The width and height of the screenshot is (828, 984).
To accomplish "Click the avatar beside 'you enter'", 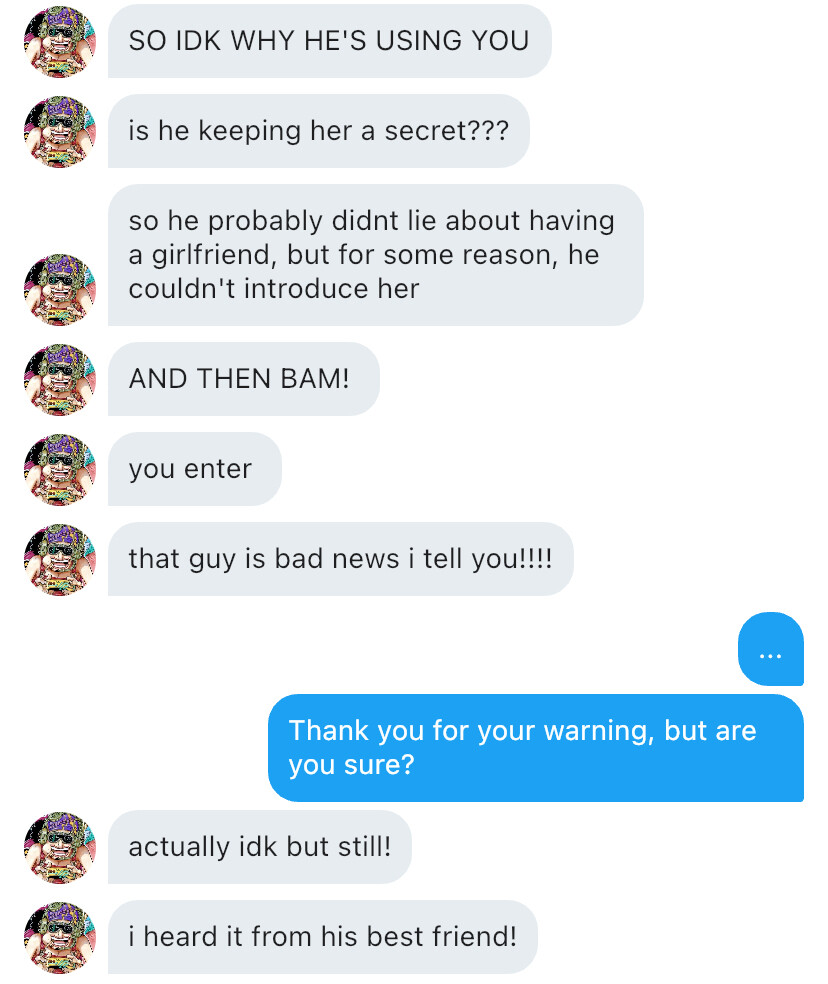I will tap(59, 469).
